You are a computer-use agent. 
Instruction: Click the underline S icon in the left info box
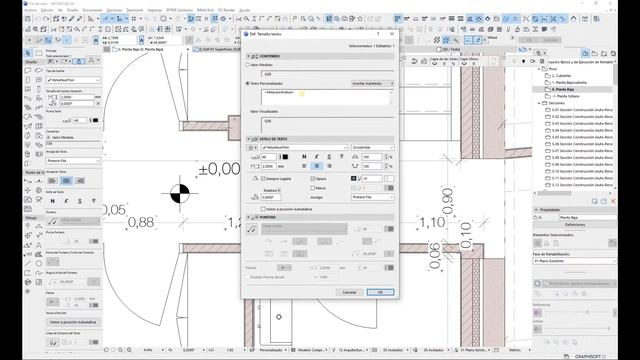(80, 201)
